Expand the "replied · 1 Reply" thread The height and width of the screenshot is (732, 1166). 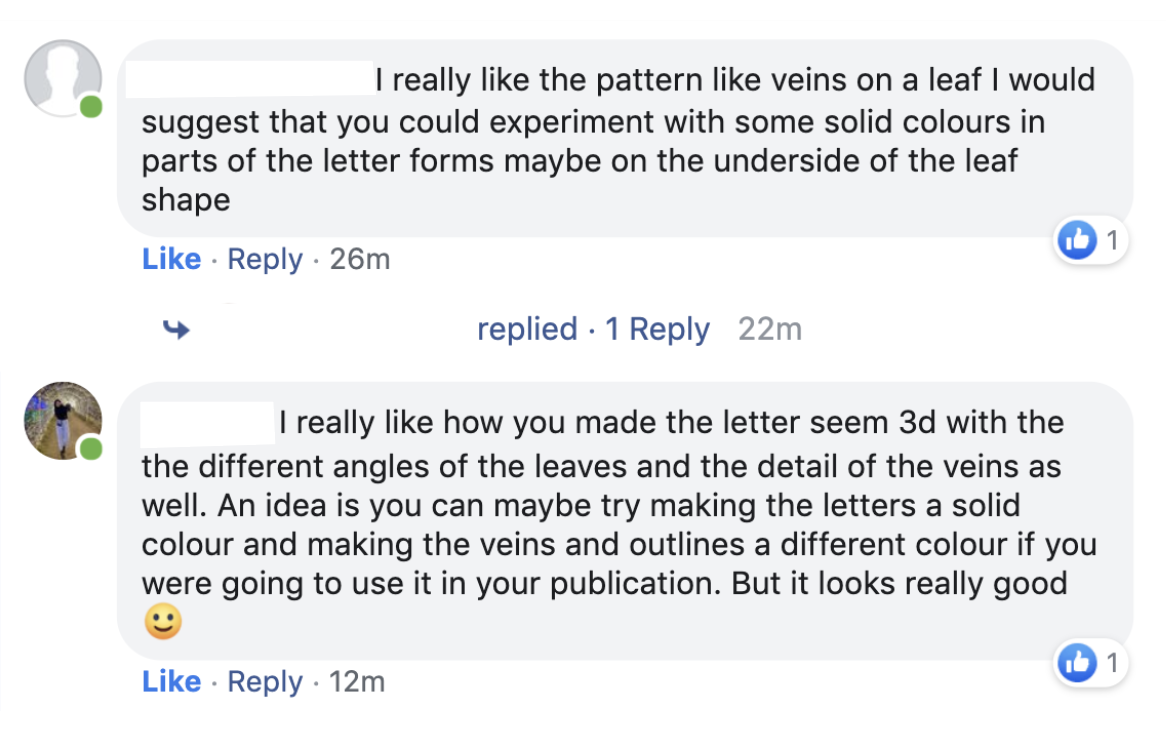click(593, 329)
